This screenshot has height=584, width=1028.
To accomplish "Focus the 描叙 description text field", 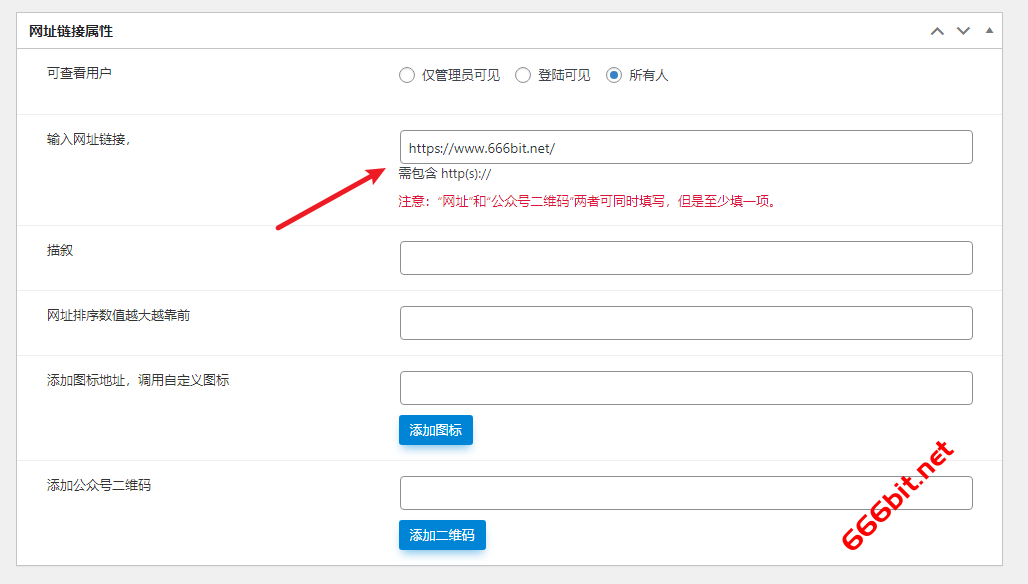I will point(685,258).
